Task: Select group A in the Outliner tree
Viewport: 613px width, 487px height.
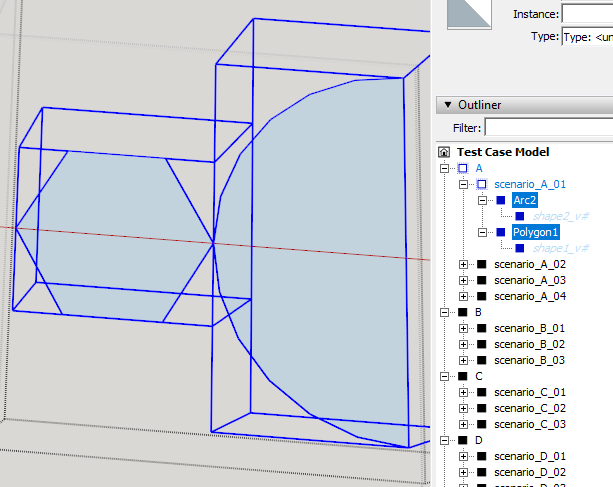Action: coord(479,168)
